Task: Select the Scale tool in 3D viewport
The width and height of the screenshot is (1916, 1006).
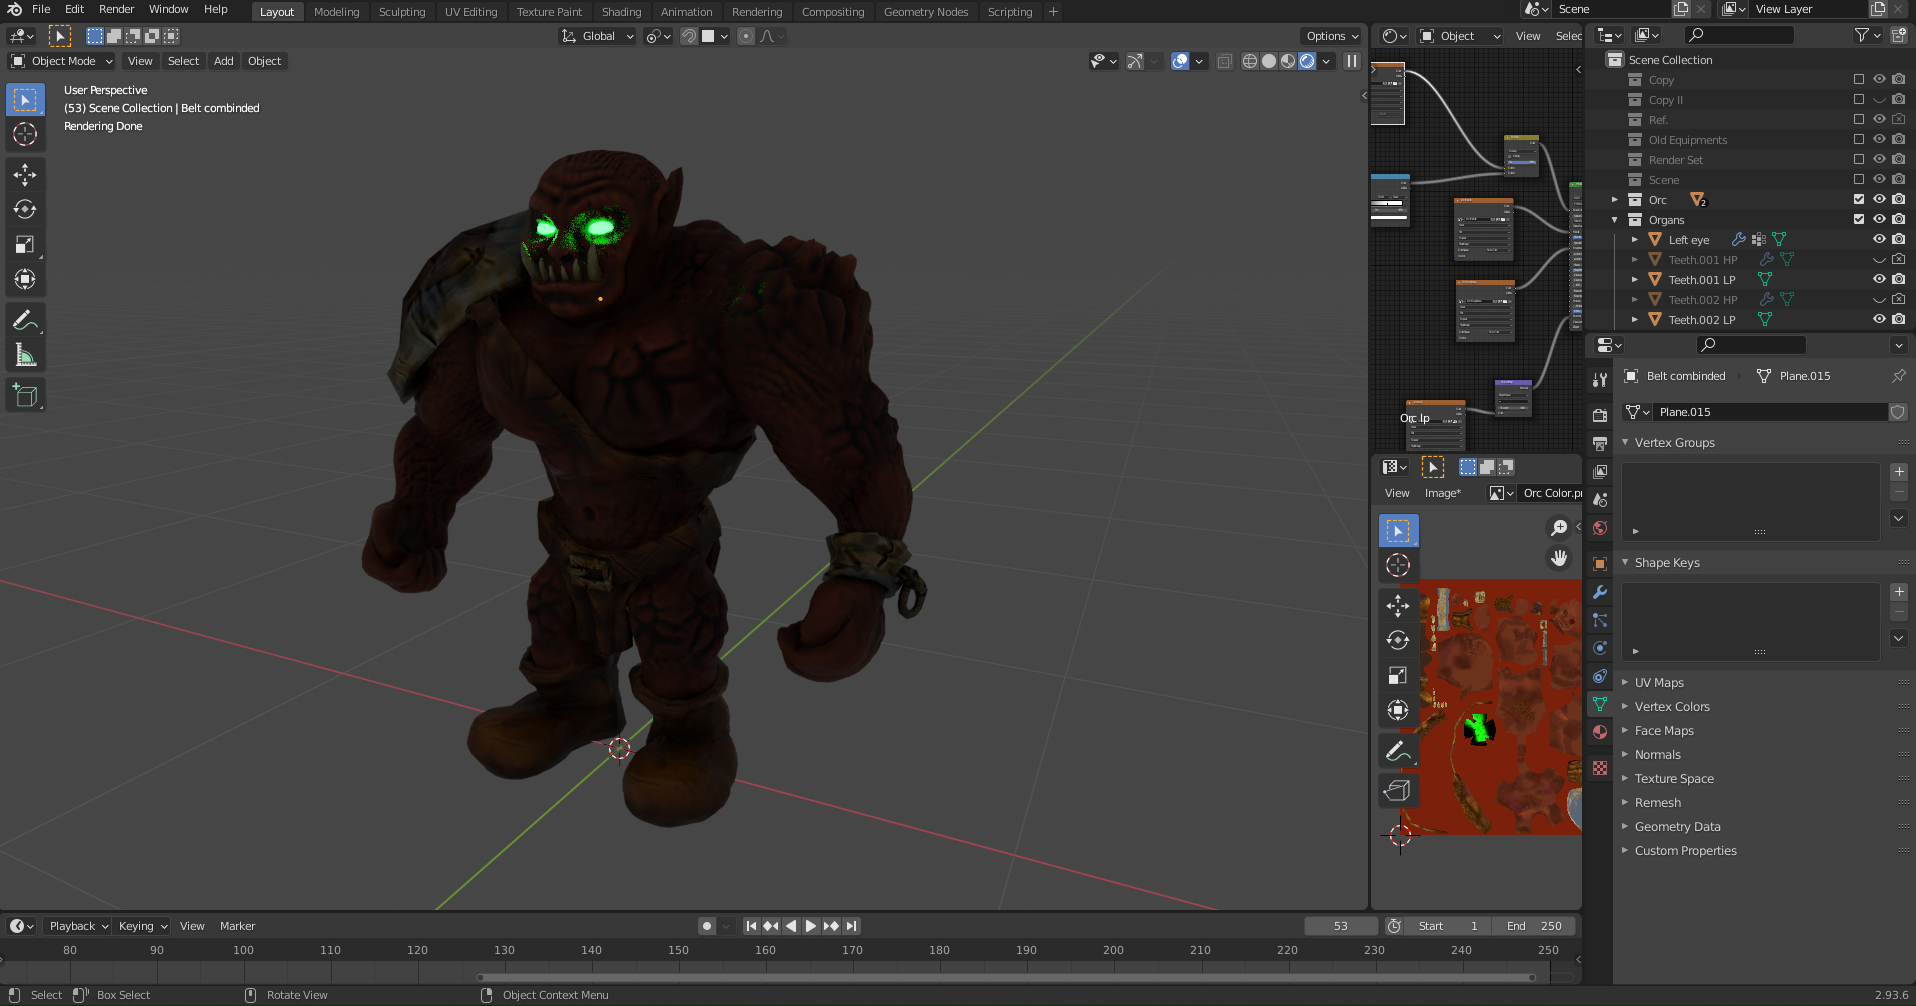Action: 25,245
